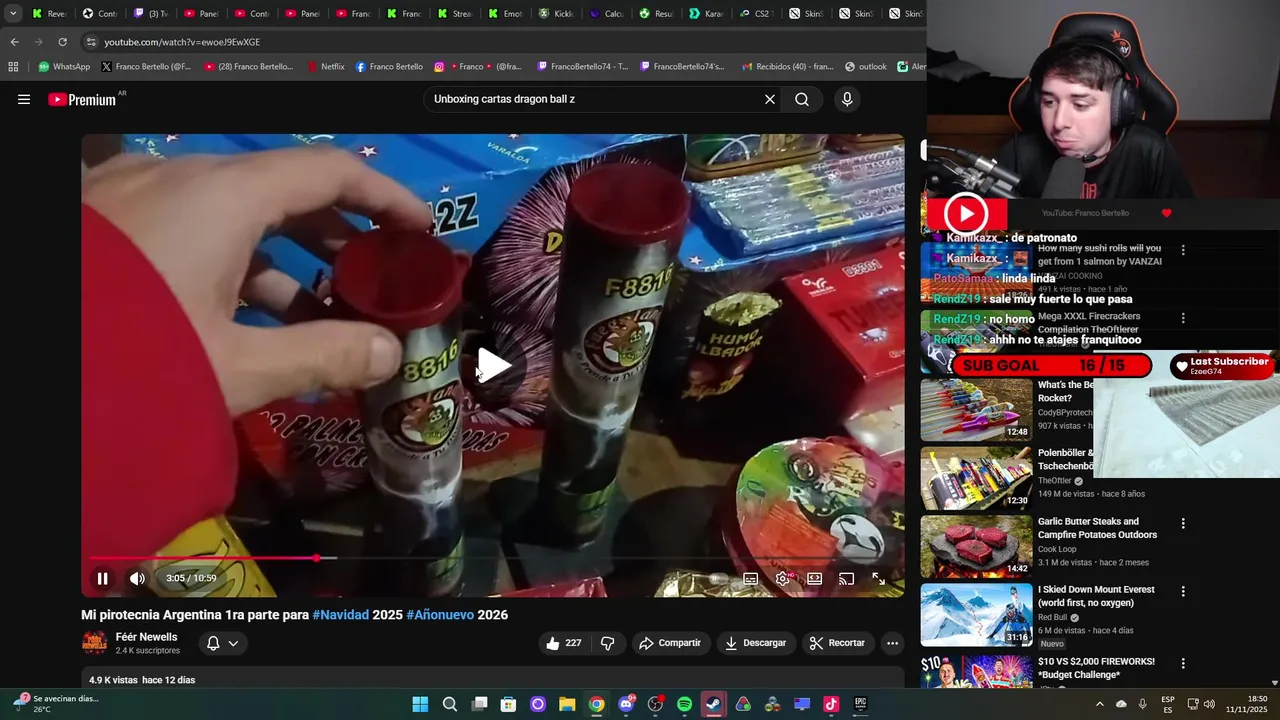Pause the video with the pause button

click(x=102, y=578)
